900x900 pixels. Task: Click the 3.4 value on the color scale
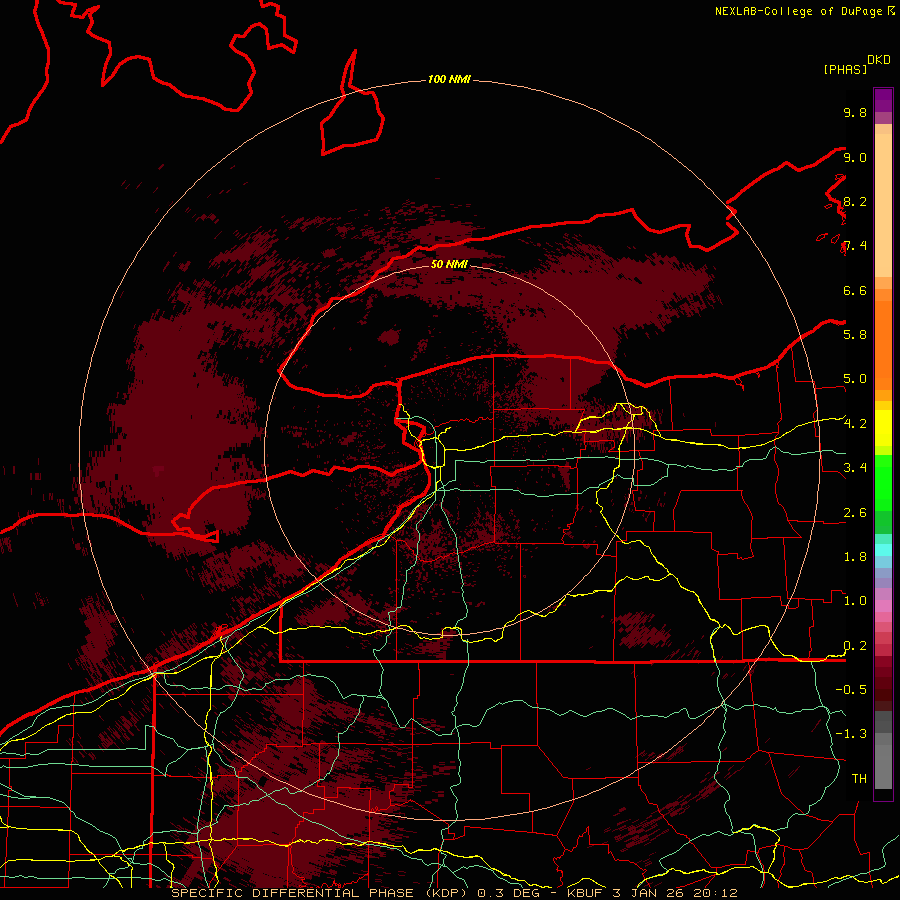[855, 468]
